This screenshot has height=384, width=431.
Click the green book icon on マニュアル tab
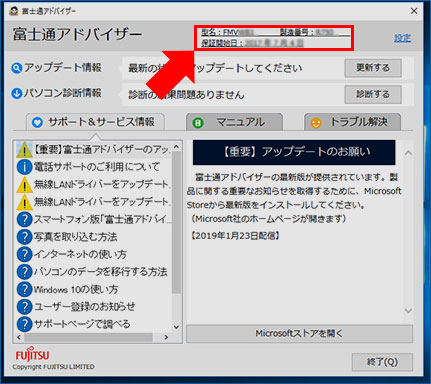tap(198, 123)
